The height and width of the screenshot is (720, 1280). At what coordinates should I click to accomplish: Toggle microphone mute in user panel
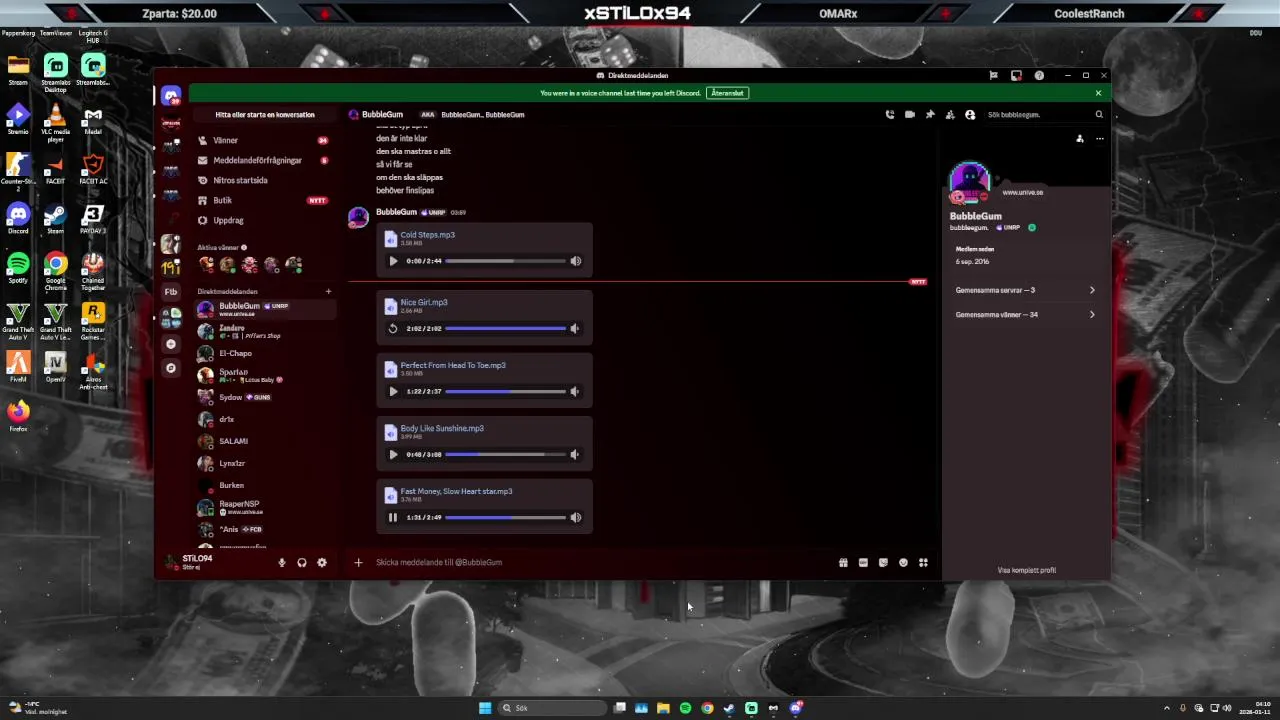point(282,563)
